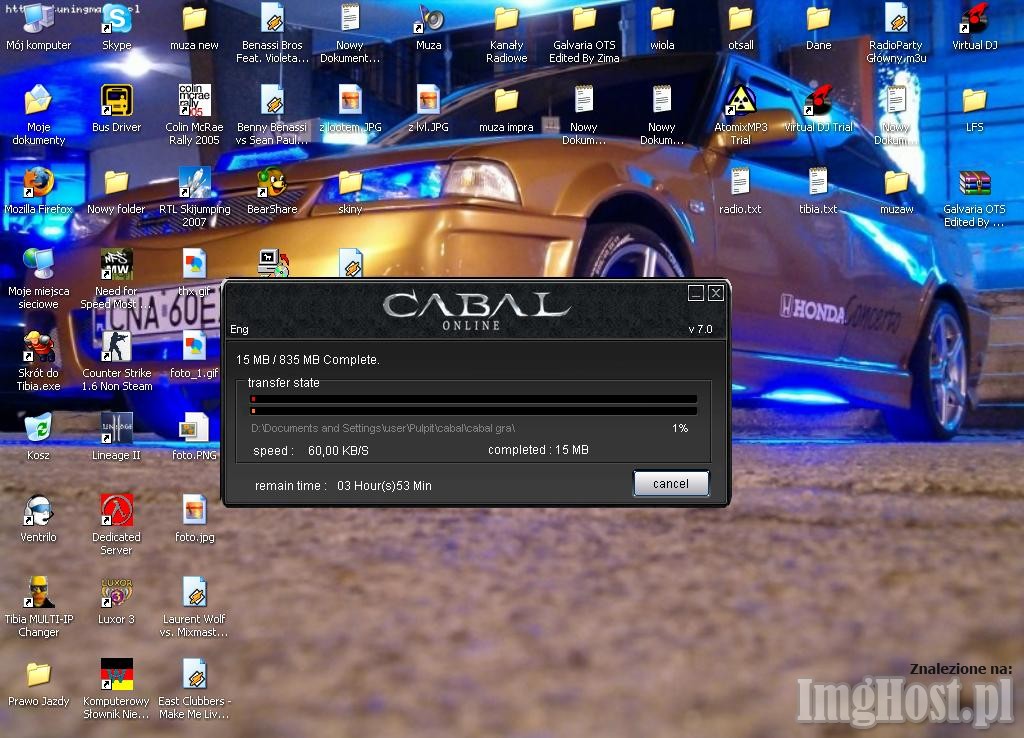Click the upper transfer state progress bar
This screenshot has height=738, width=1024.
click(x=474, y=398)
